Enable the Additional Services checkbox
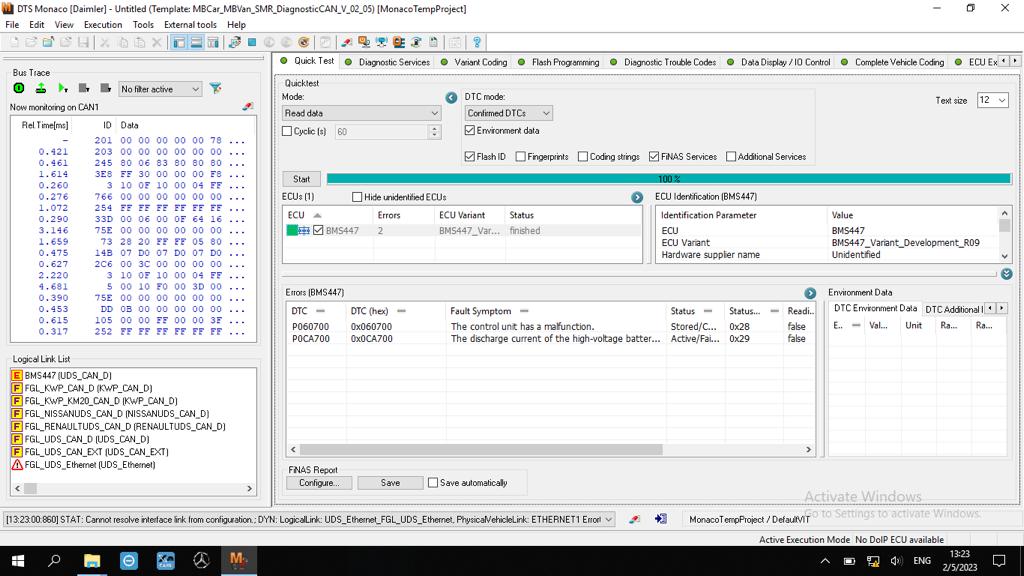 pyautogui.click(x=731, y=157)
